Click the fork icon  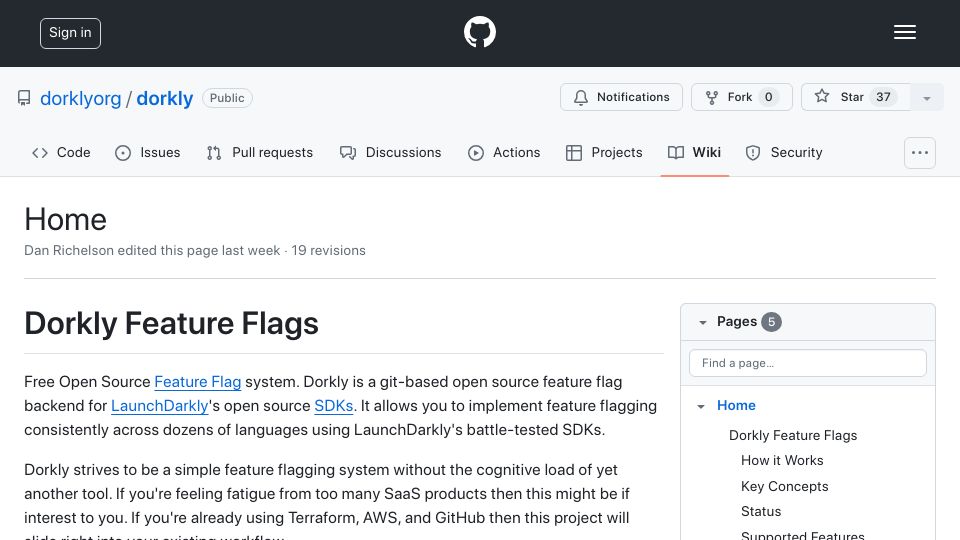point(711,97)
